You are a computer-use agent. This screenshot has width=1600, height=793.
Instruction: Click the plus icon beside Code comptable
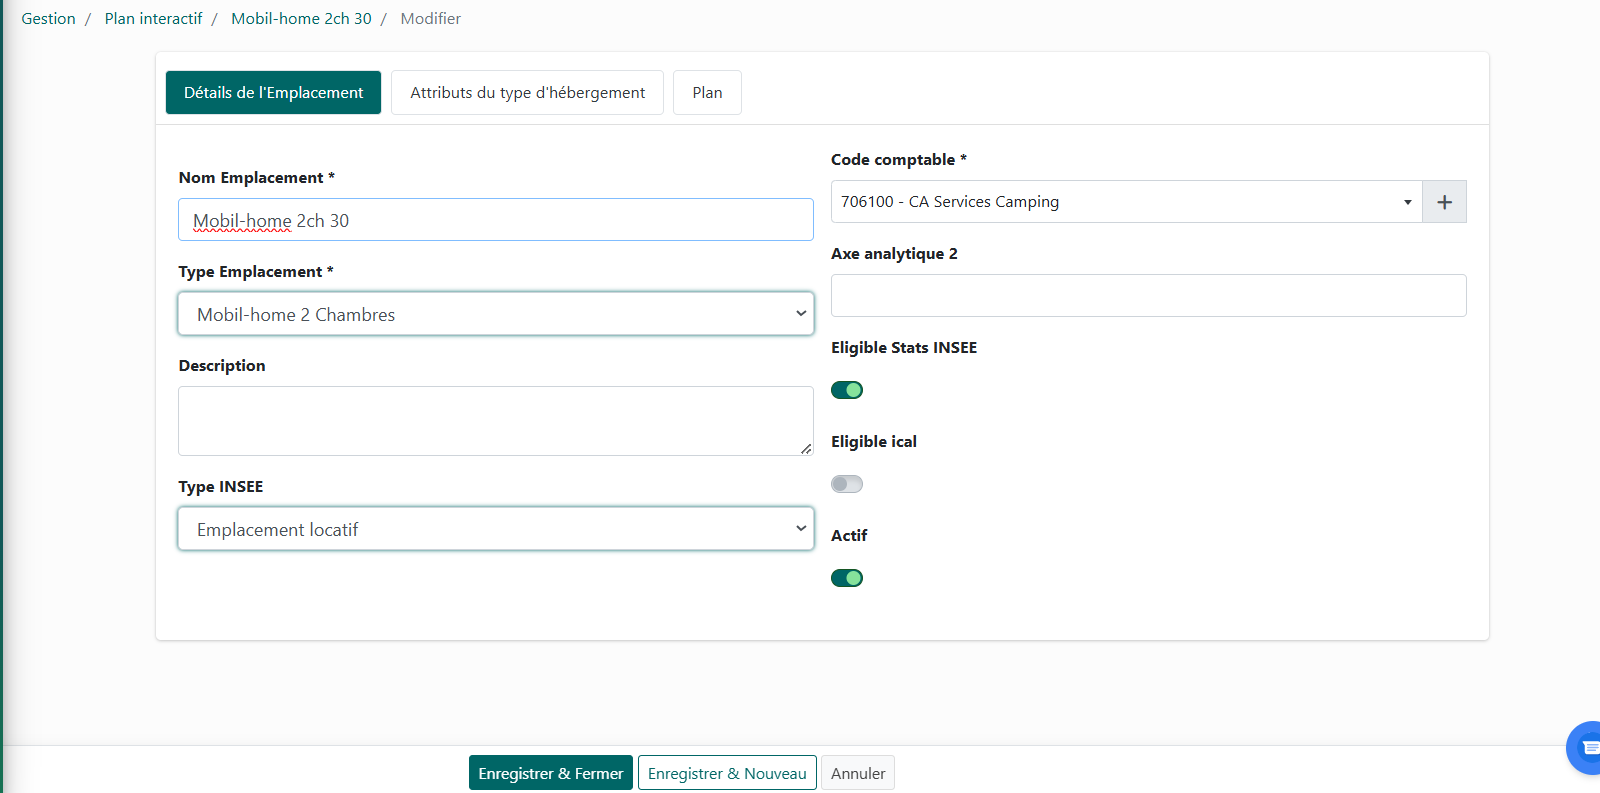1444,202
